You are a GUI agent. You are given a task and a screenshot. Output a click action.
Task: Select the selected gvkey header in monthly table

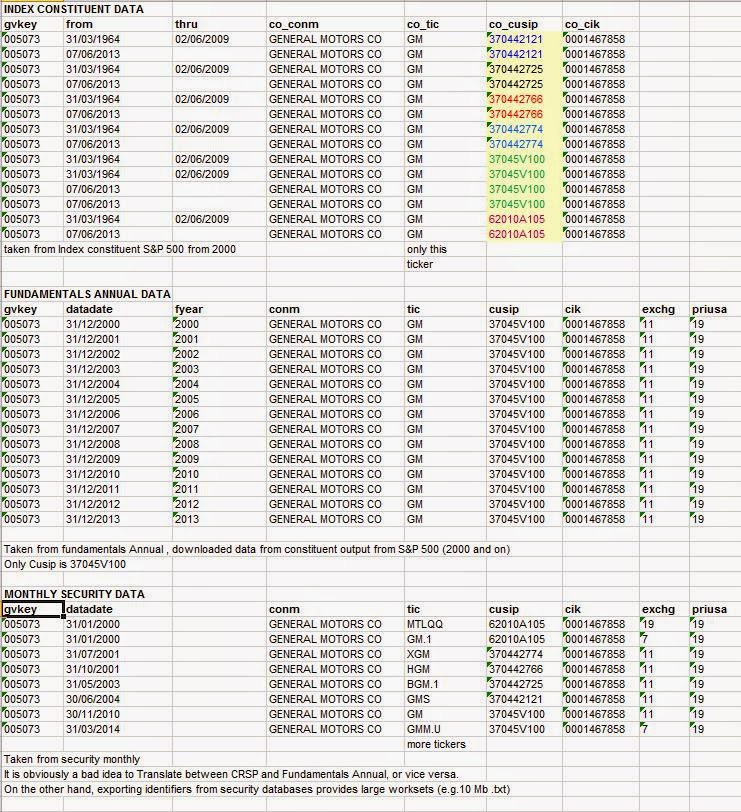33,610
